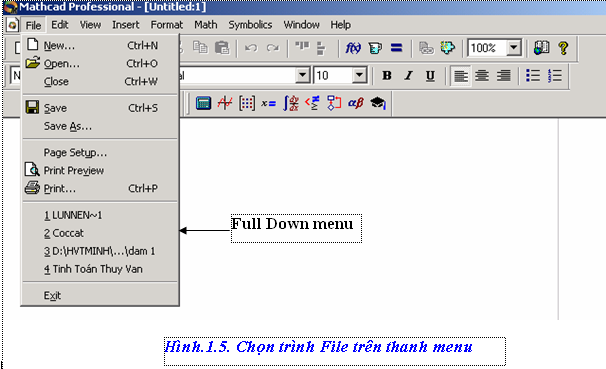Expand the font name dropdown arrow
This screenshot has height=369, width=606.
pos(303,75)
